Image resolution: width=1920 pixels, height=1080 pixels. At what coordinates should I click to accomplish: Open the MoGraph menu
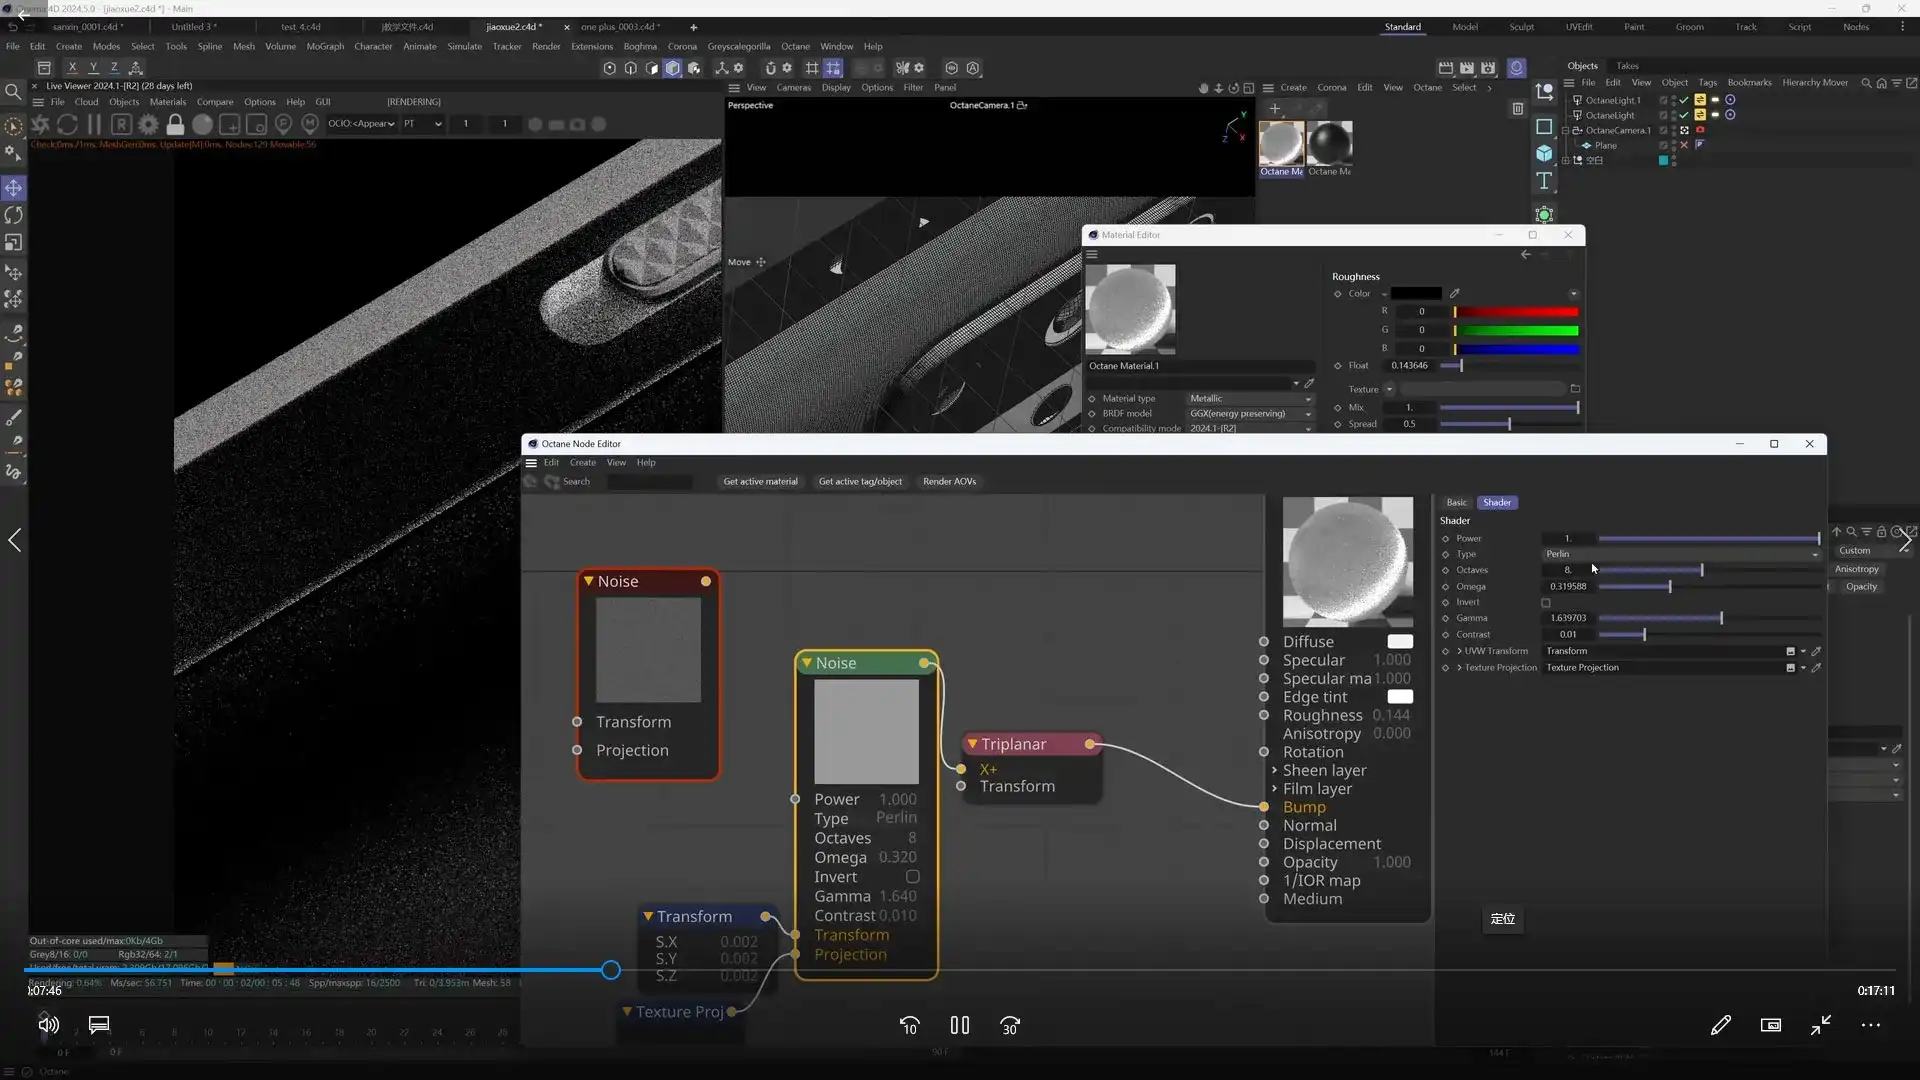324,46
